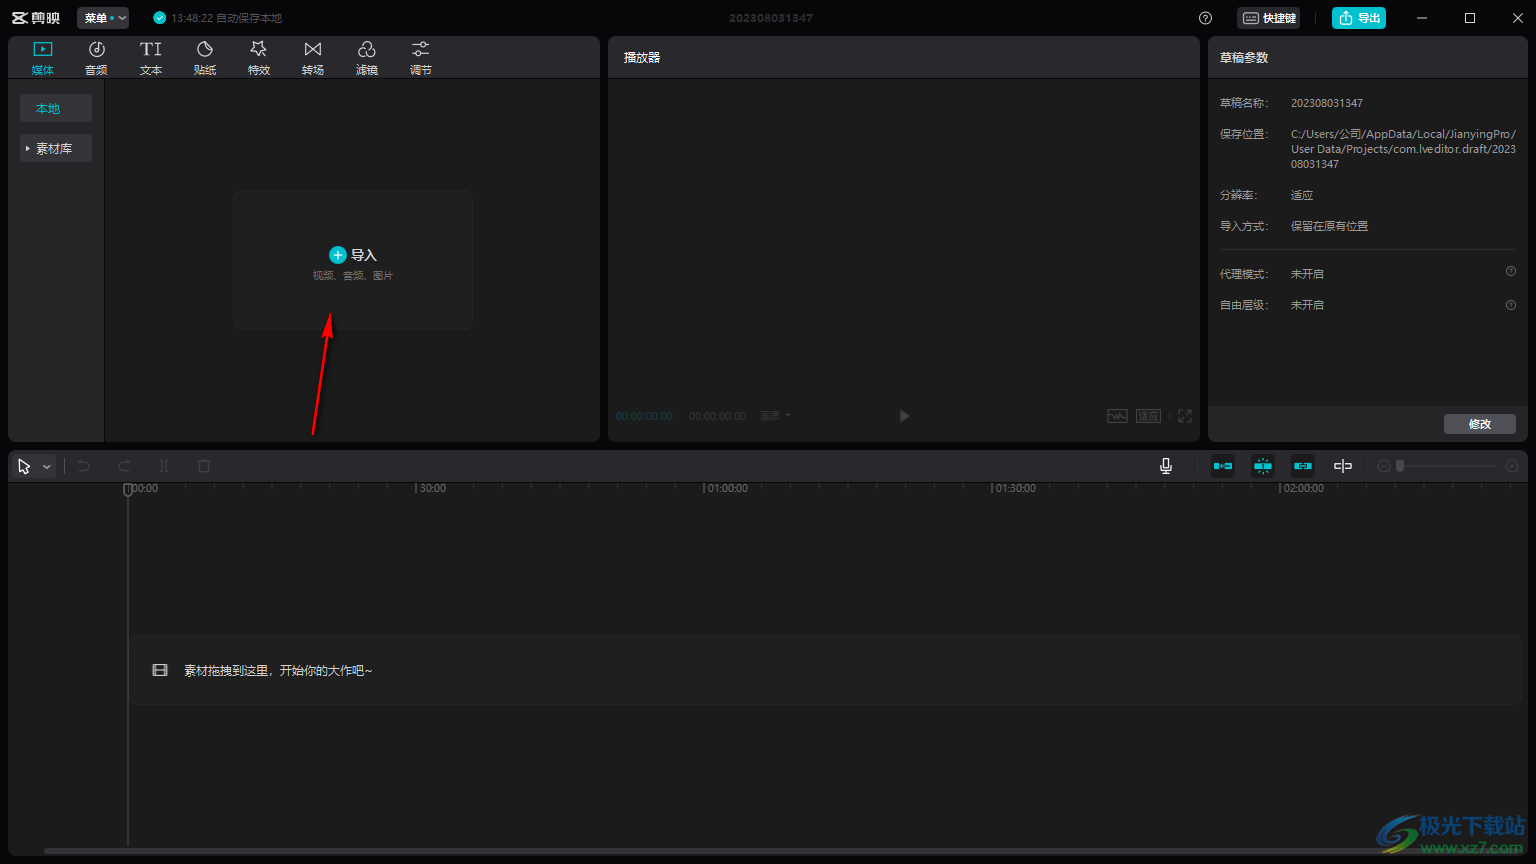Toggle the waveform scope icon in player
1536x864 pixels.
pyautogui.click(x=1117, y=416)
